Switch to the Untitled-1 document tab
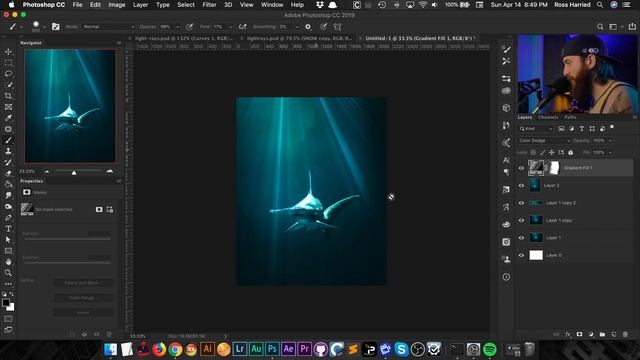The height and width of the screenshot is (360, 640). [420, 38]
